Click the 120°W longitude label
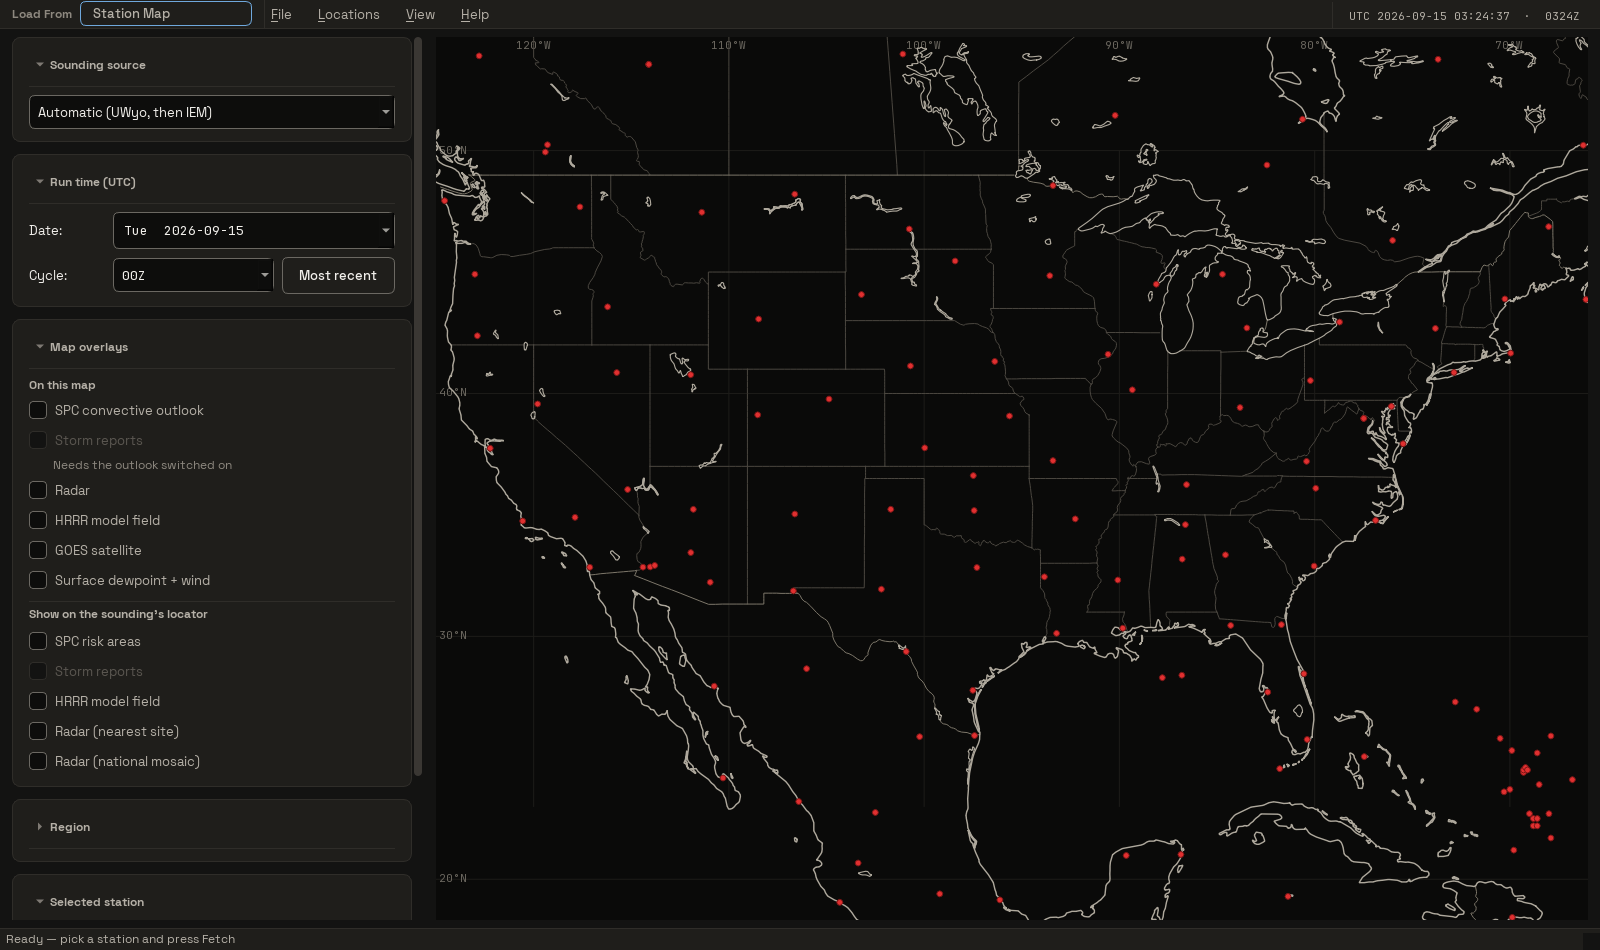1600x950 pixels. pos(533,45)
